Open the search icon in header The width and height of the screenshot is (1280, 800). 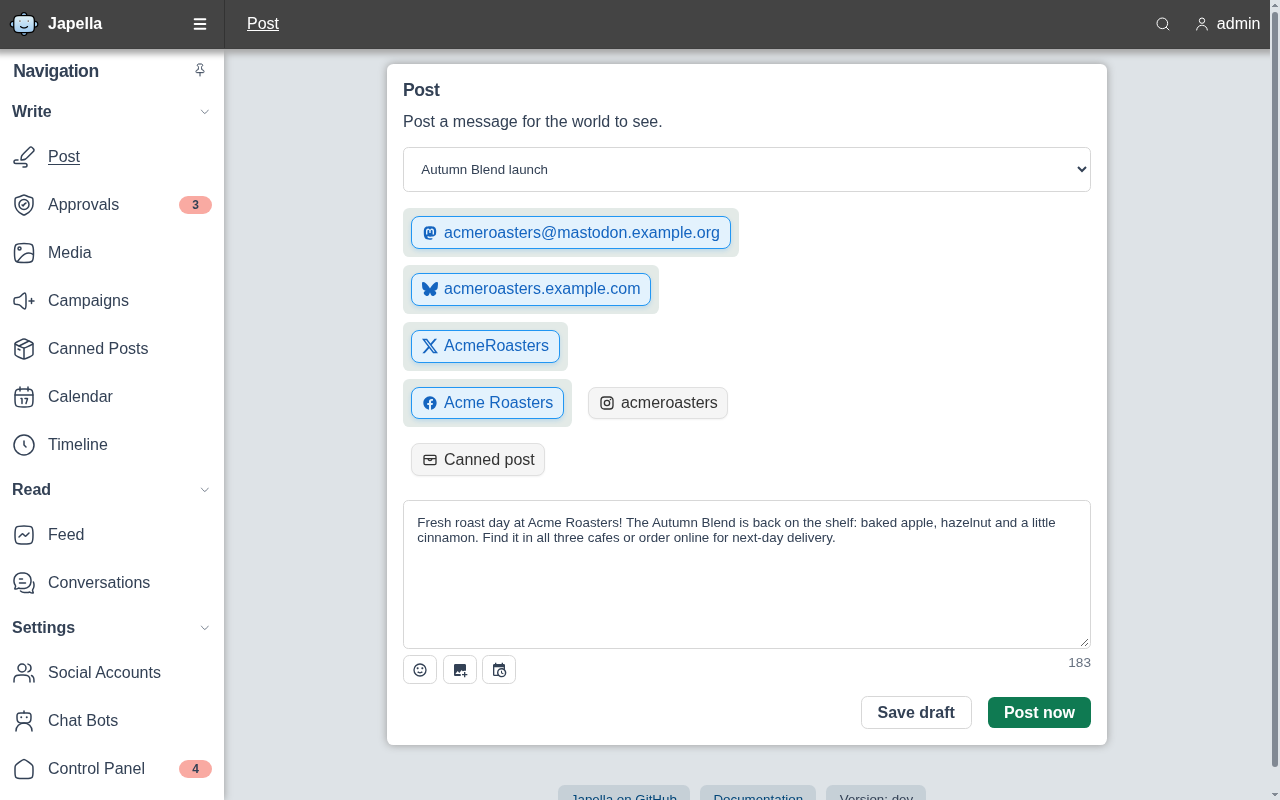(x=1163, y=24)
